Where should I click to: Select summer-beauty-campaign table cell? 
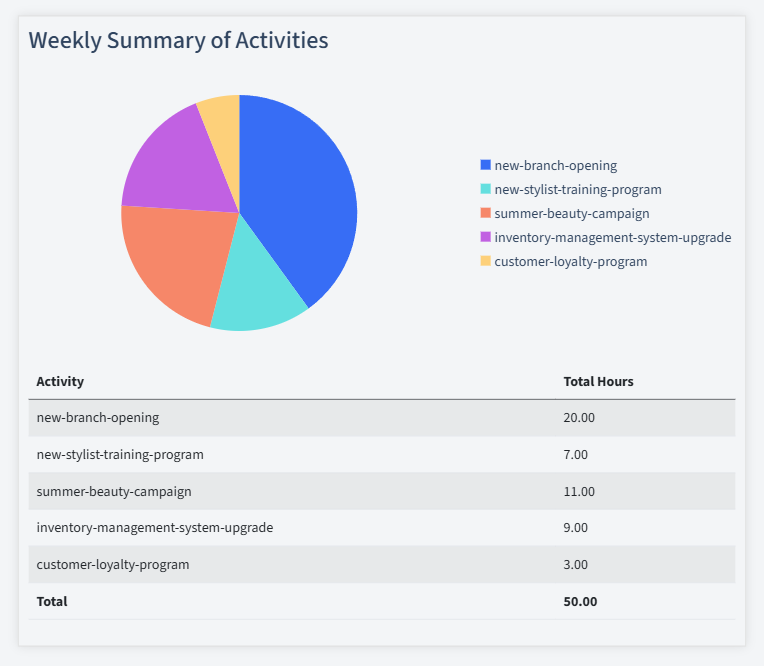coord(292,491)
